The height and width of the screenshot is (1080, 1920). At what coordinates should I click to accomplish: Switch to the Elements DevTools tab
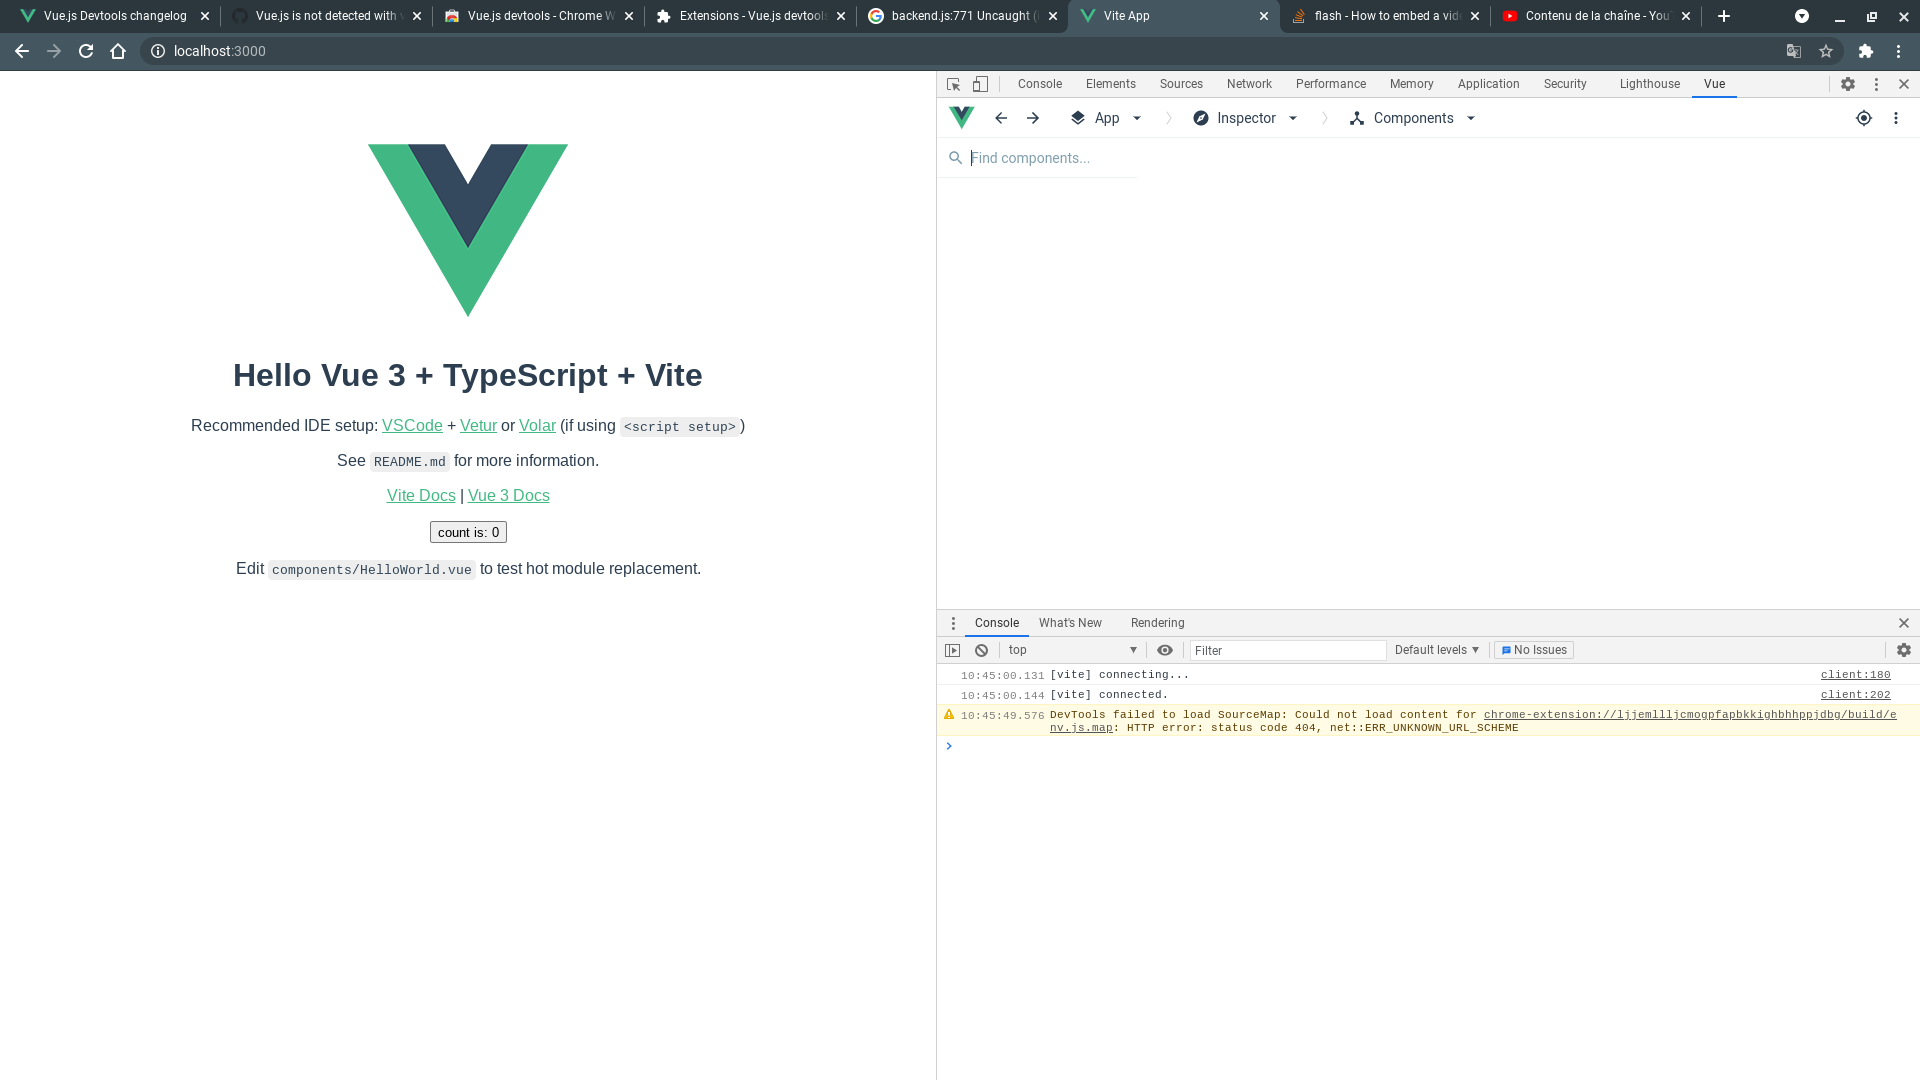pos(1110,84)
